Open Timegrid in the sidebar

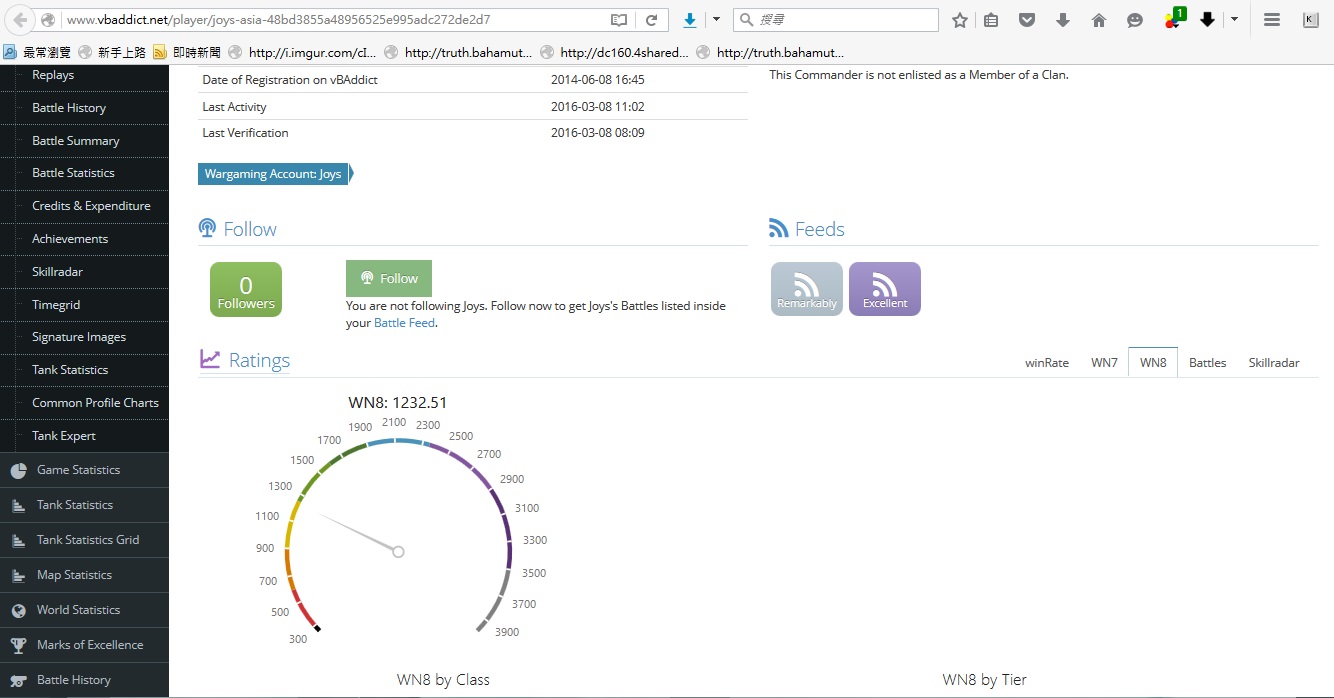(x=56, y=305)
